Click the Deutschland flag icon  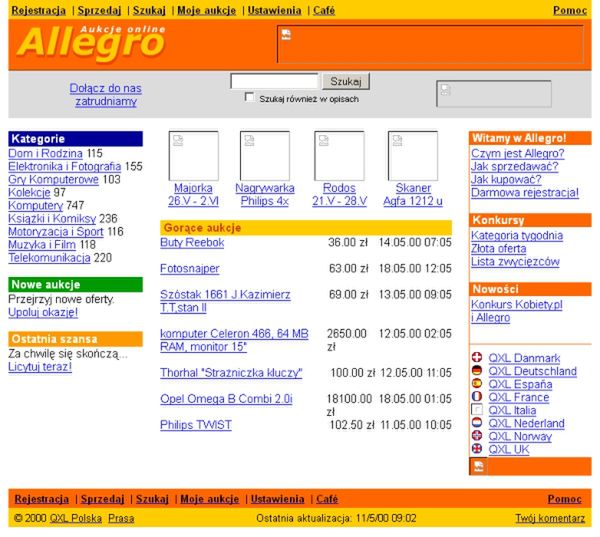click(x=477, y=371)
